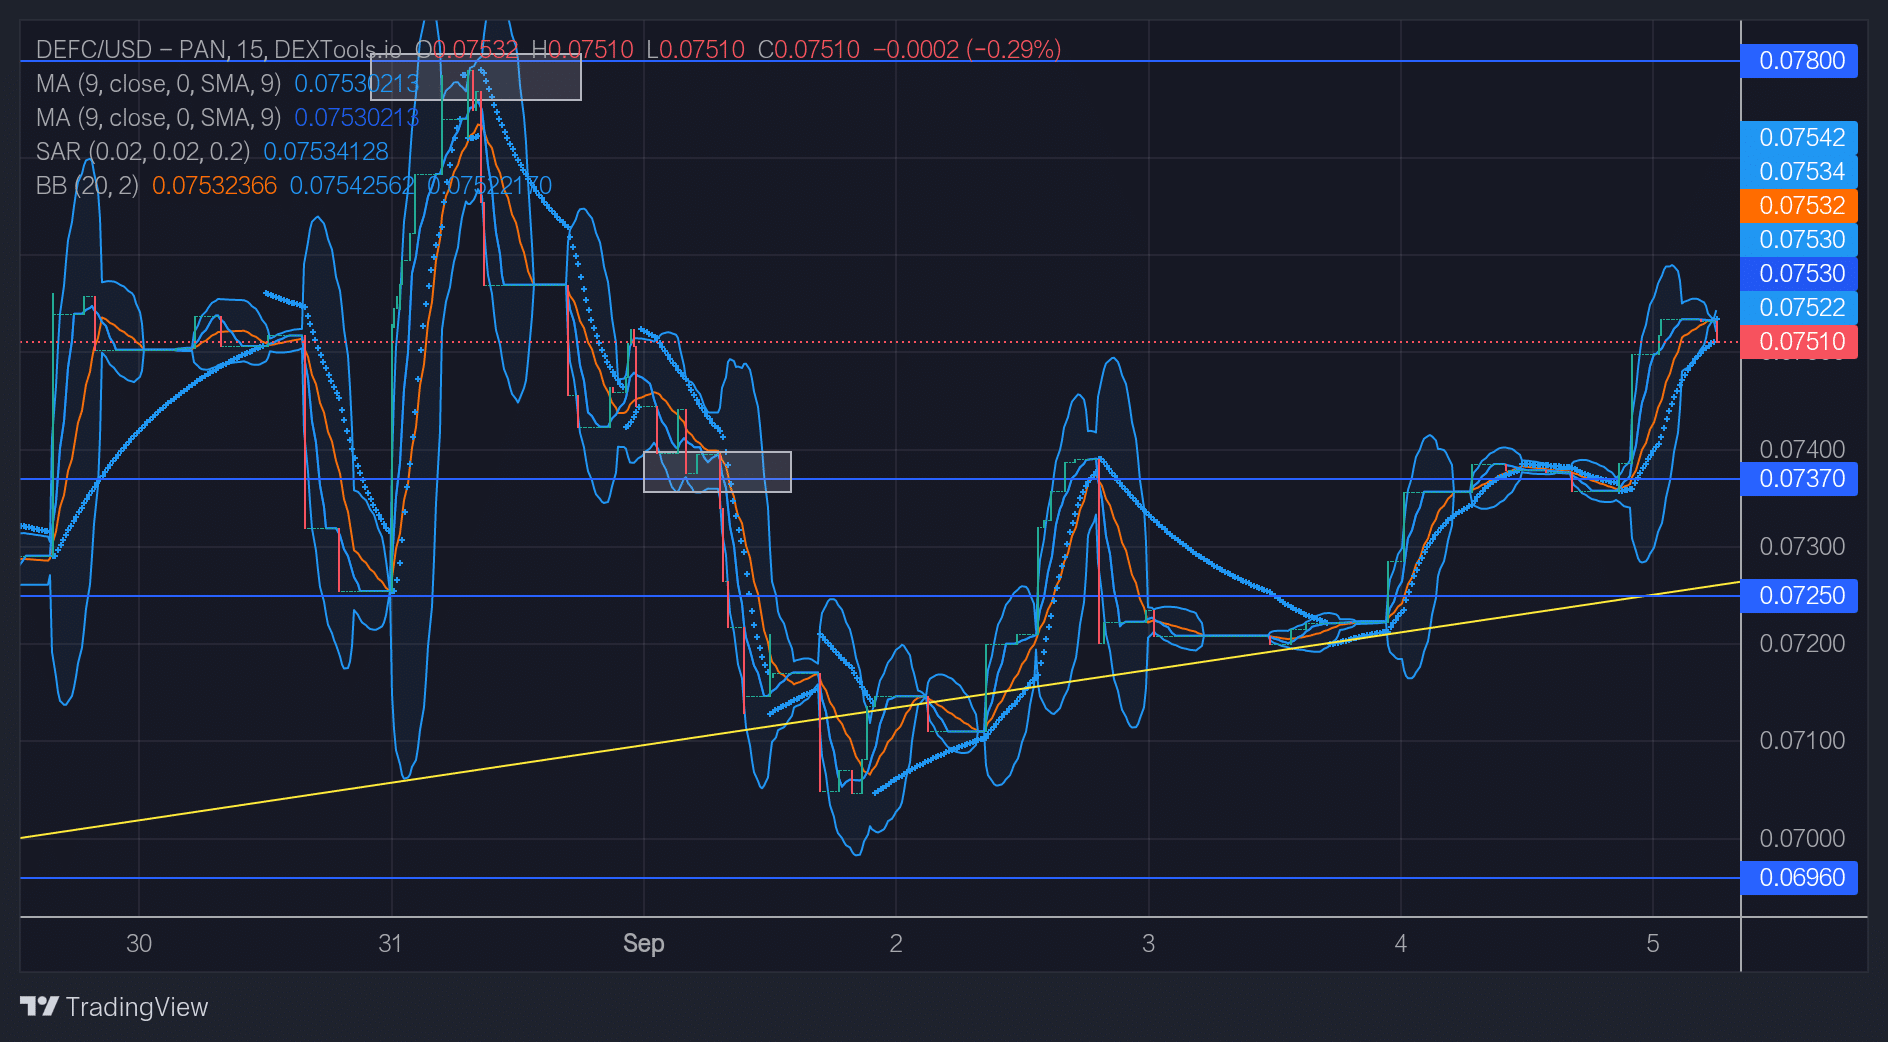Click the -0.0002 (-0.29%) change value
This screenshot has height=1042, width=1888.
tap(967, 49)
